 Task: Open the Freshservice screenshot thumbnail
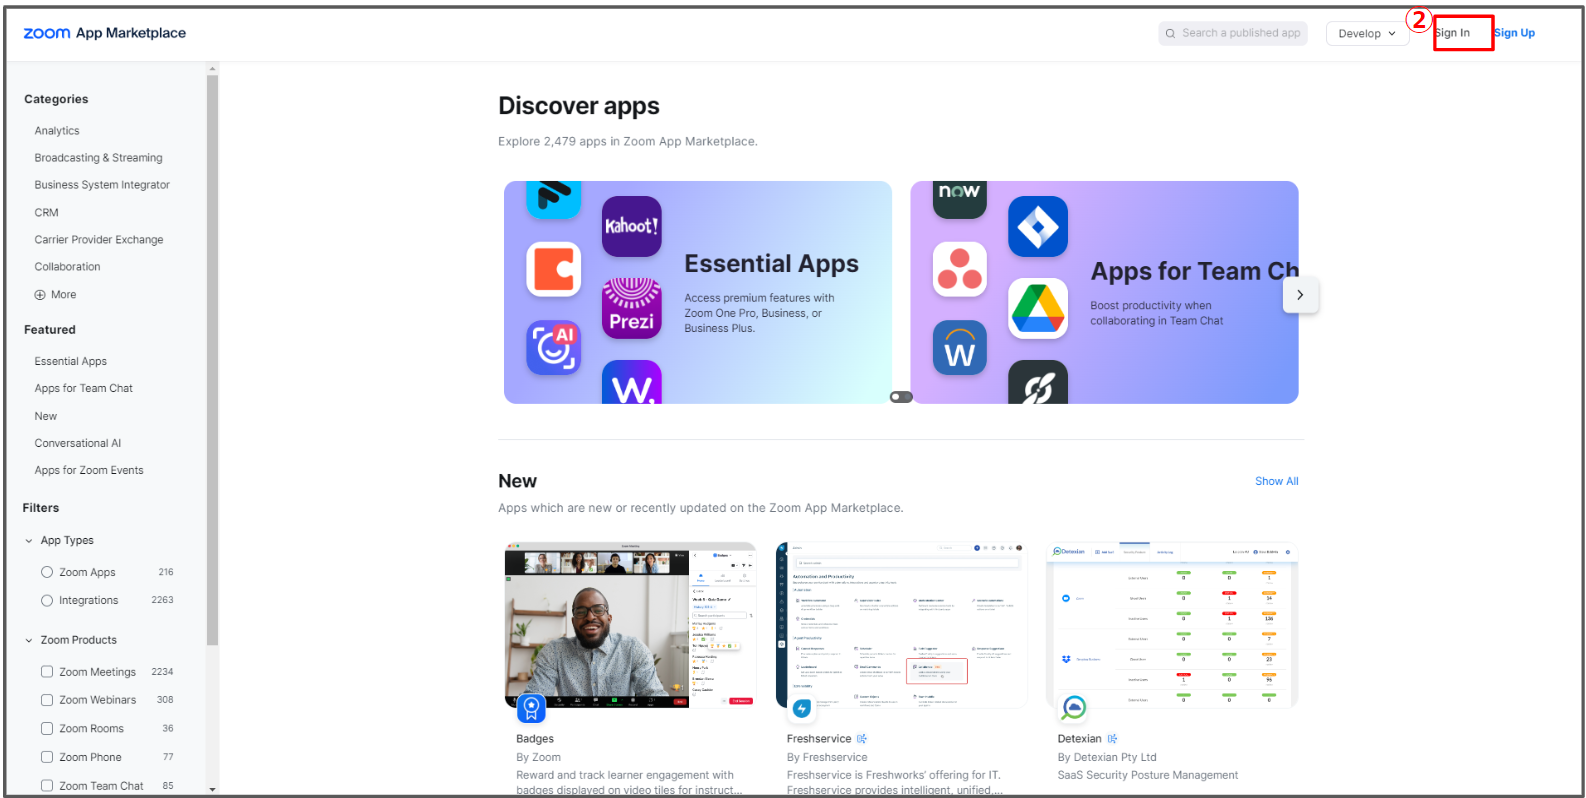click(901, 626)
